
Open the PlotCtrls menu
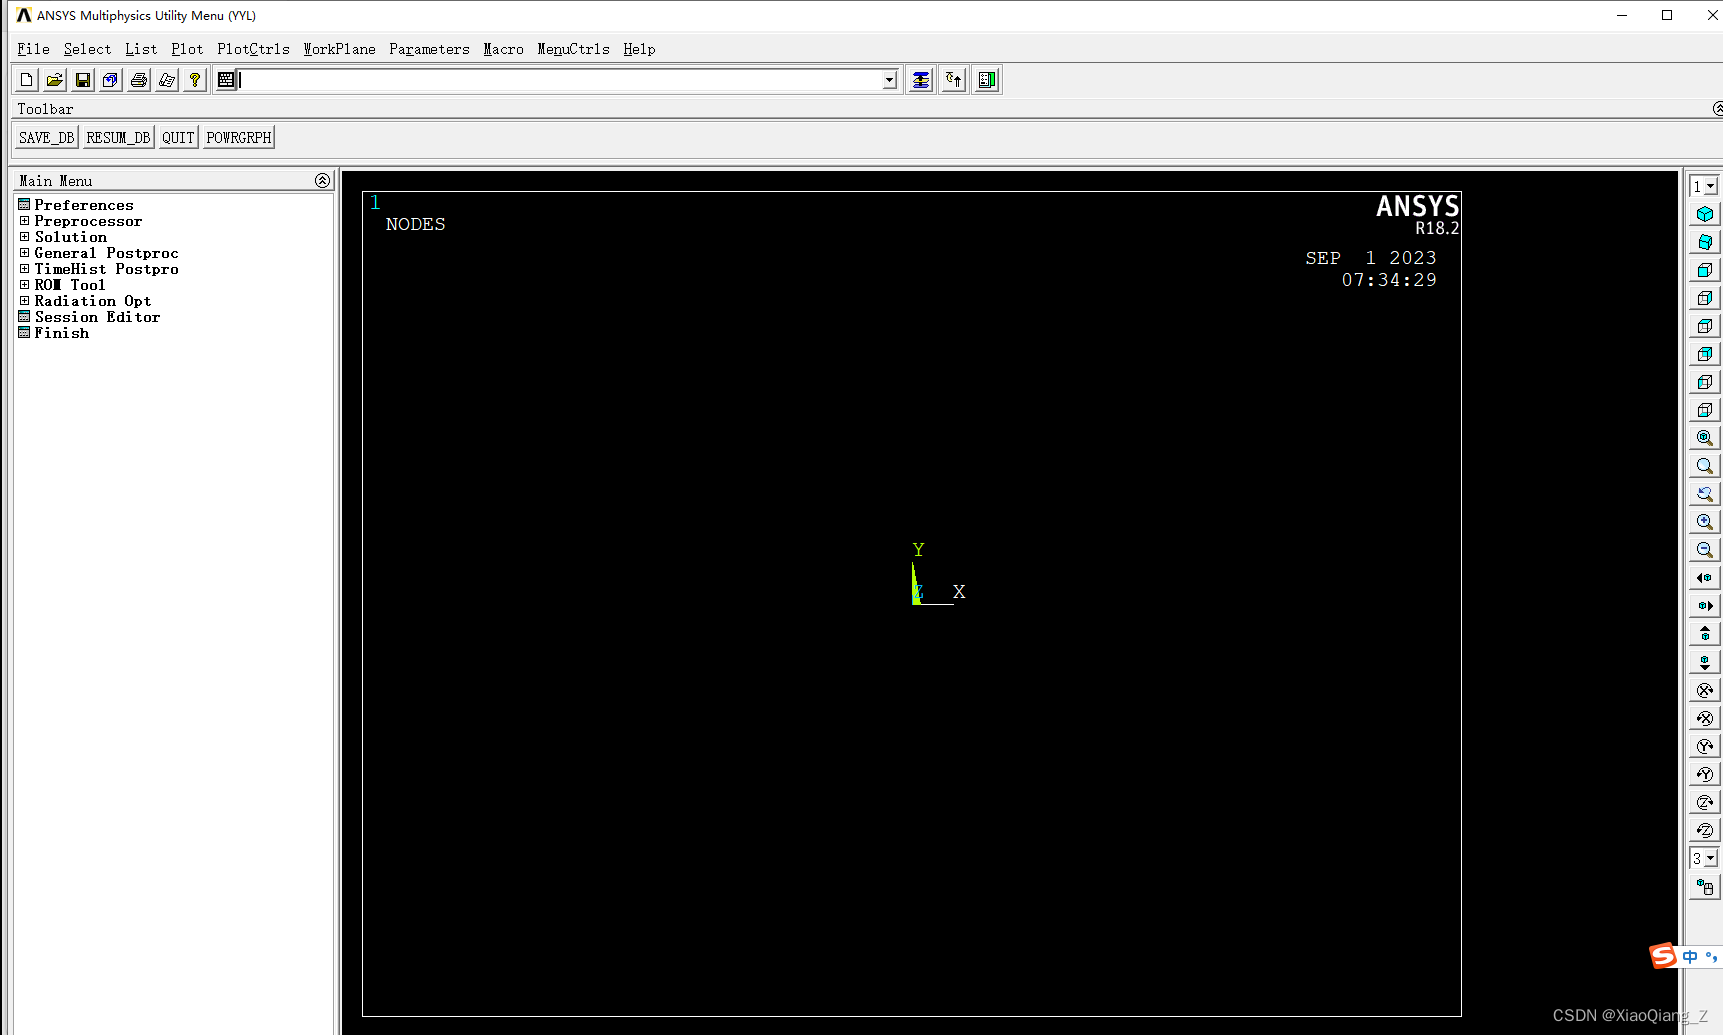(x=253, y=49)
